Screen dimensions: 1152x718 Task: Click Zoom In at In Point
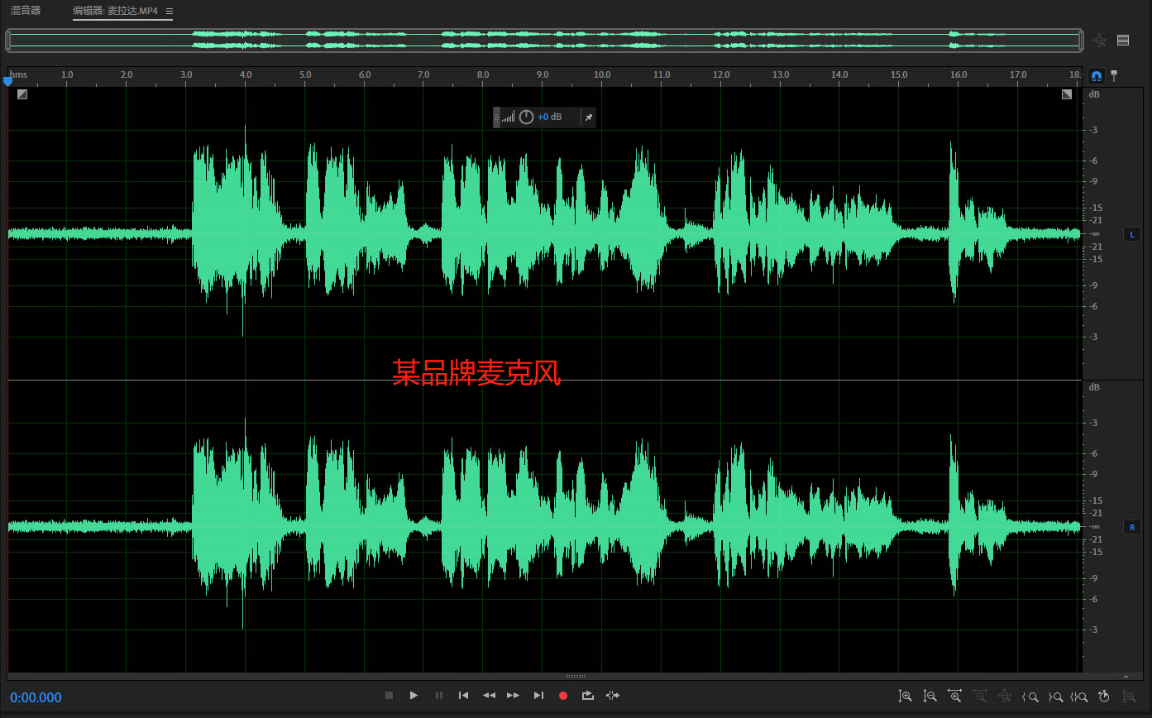[x=1030, y=696]
